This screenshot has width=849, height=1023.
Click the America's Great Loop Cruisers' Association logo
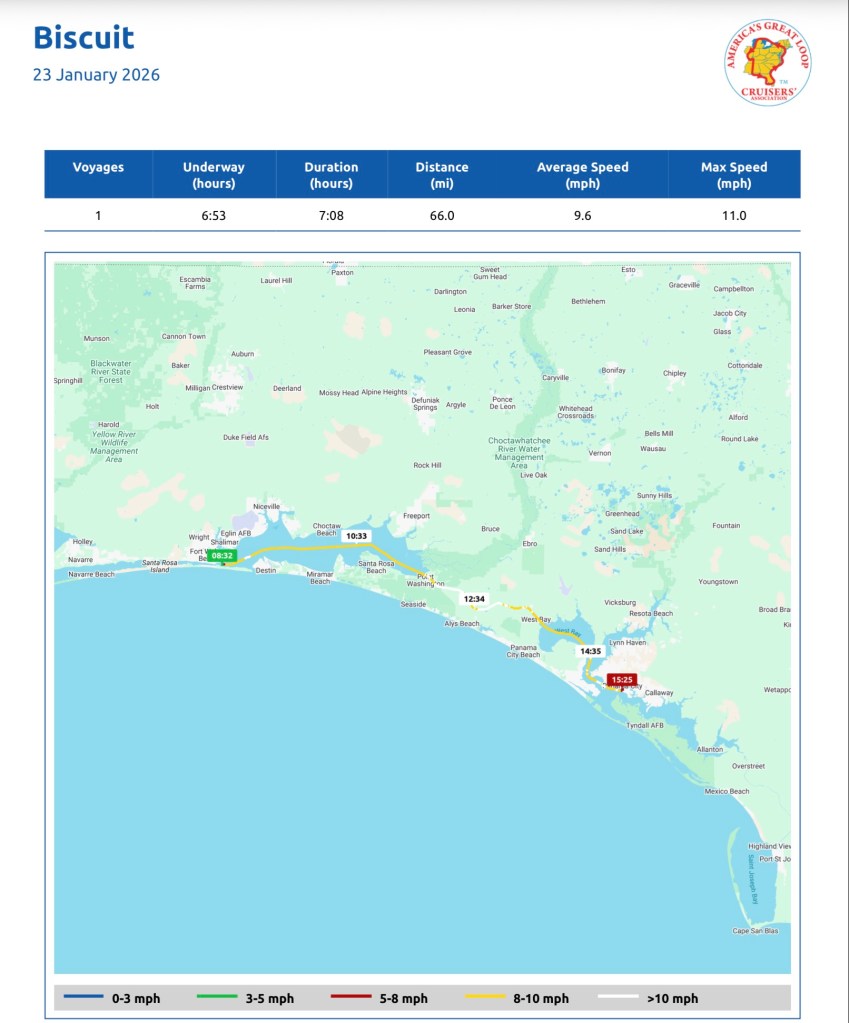767,62
